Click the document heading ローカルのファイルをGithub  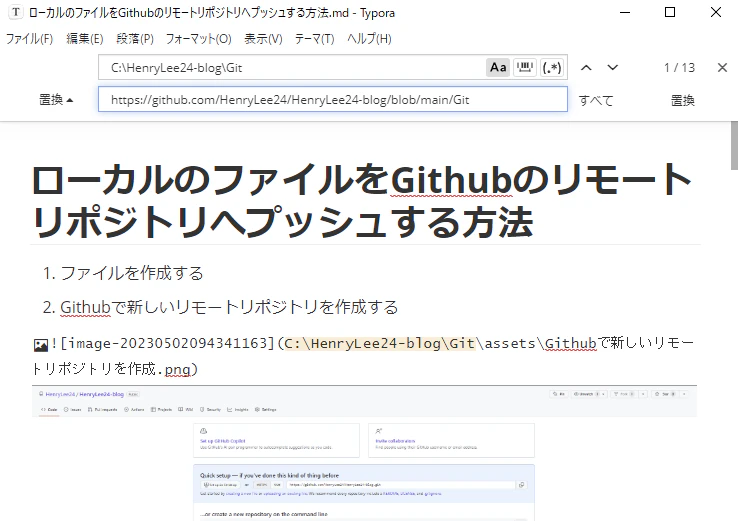point(361,200)
